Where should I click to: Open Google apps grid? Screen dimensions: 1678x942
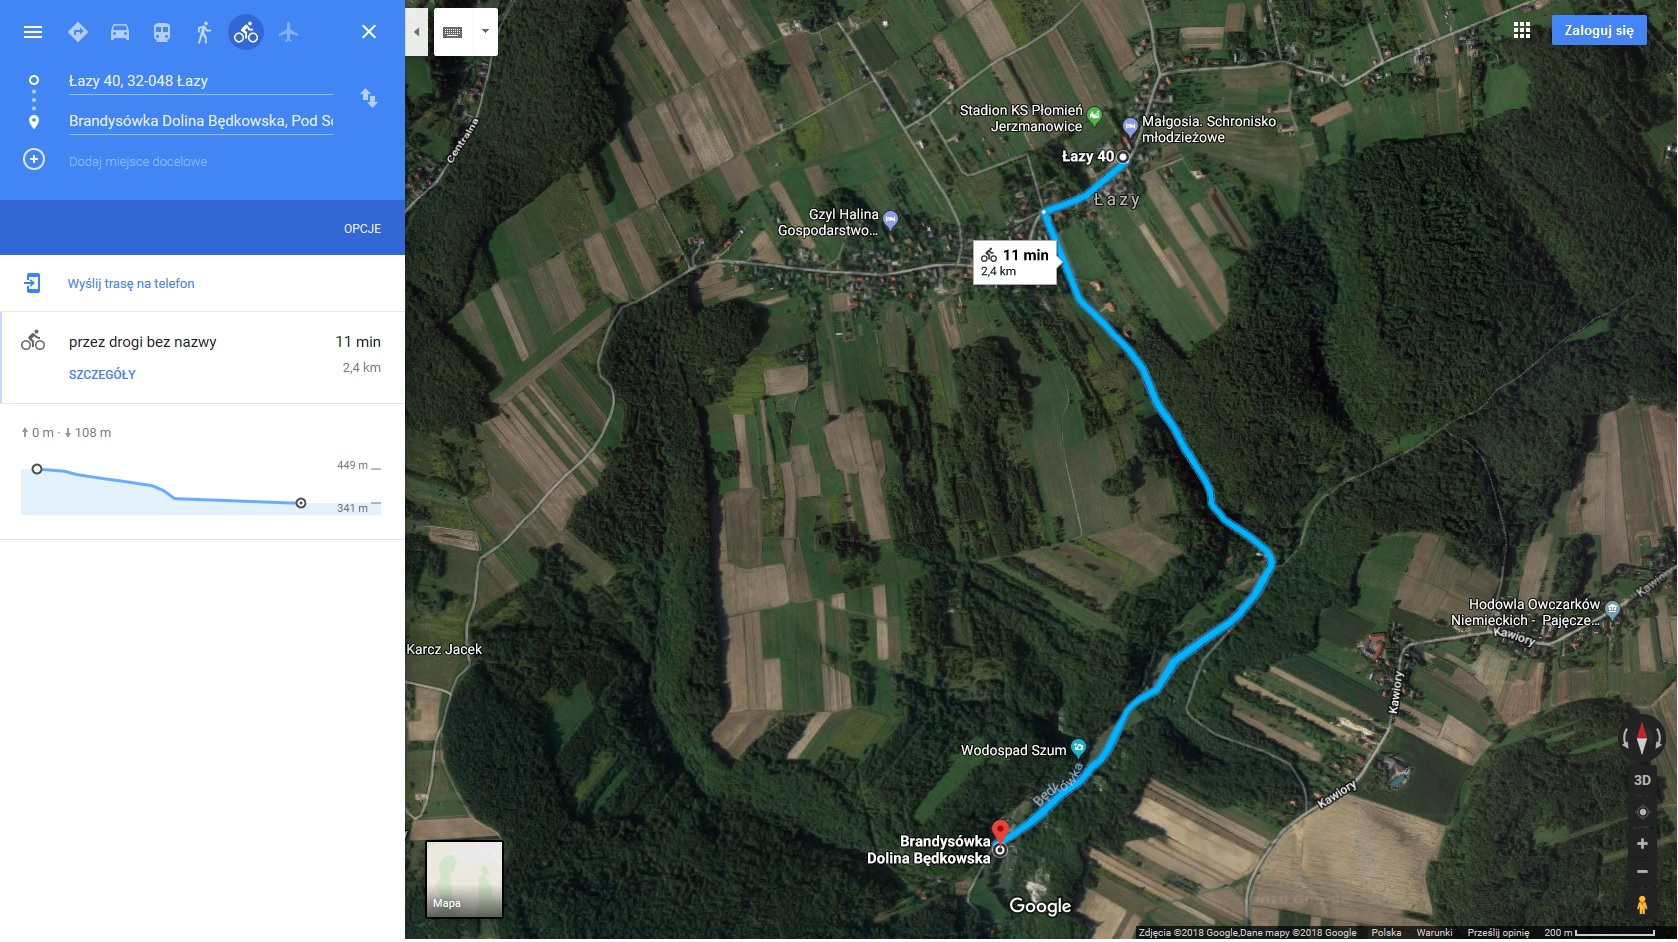click(1522, 31)
